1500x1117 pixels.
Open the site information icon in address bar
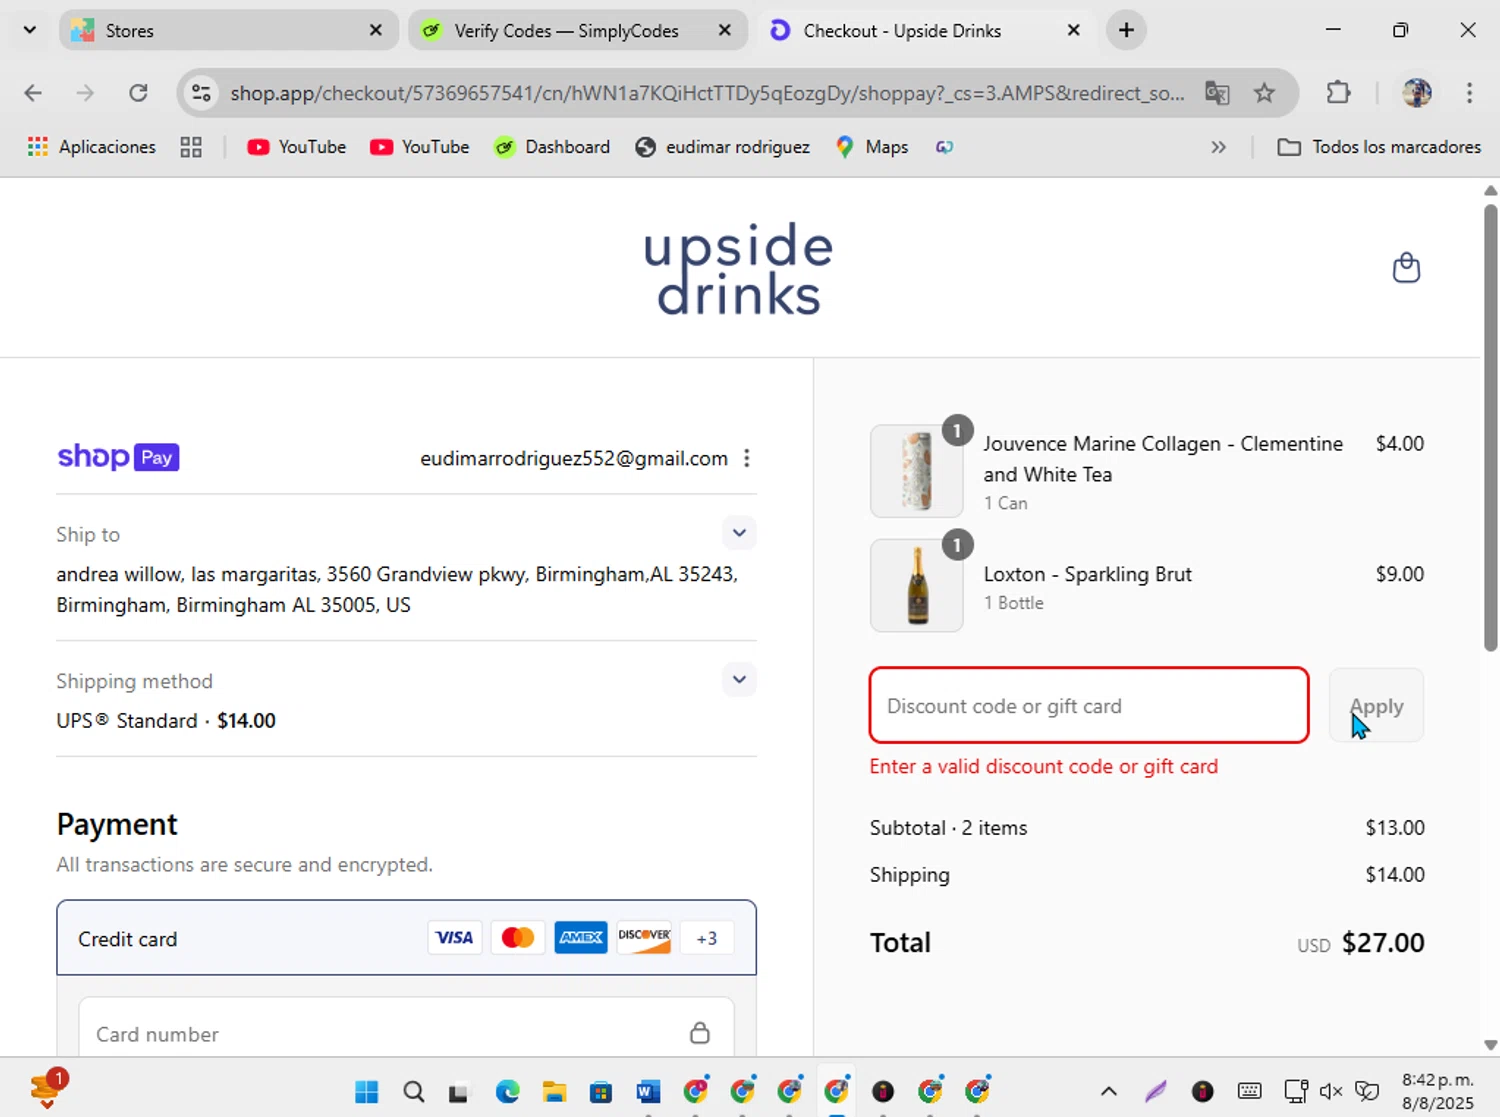(201, 93)
